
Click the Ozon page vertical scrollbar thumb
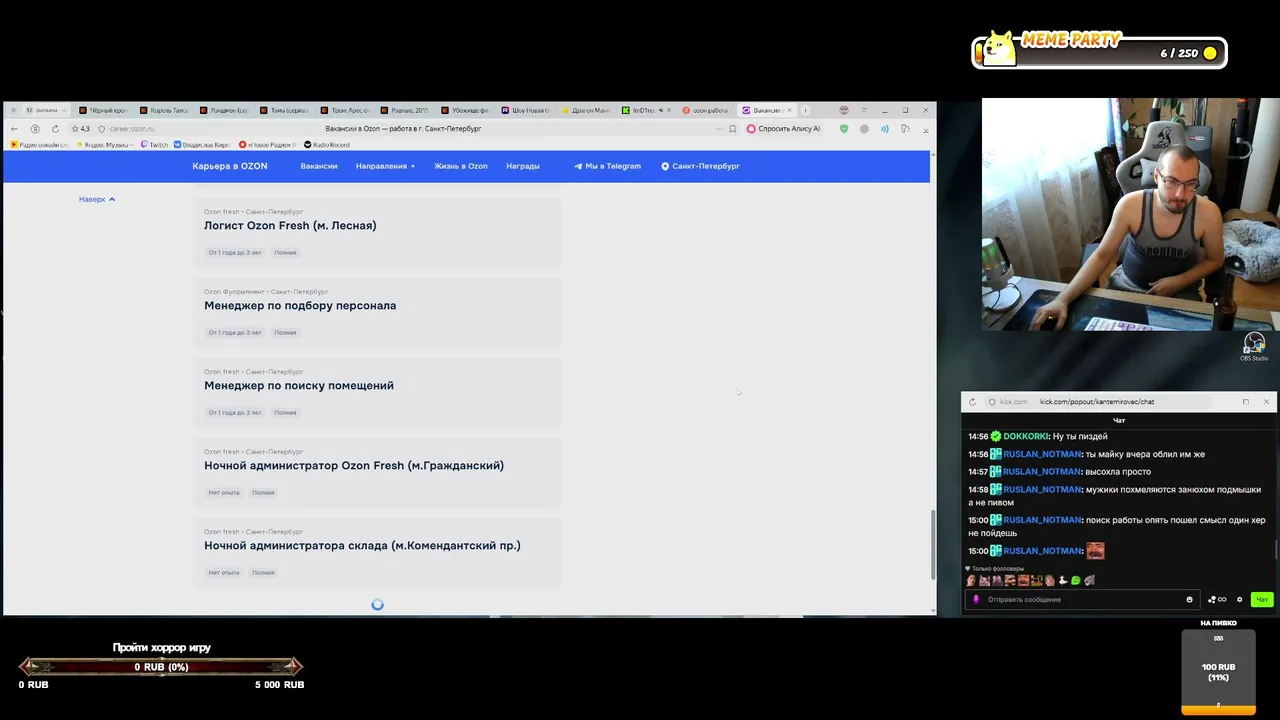(933, 545)
